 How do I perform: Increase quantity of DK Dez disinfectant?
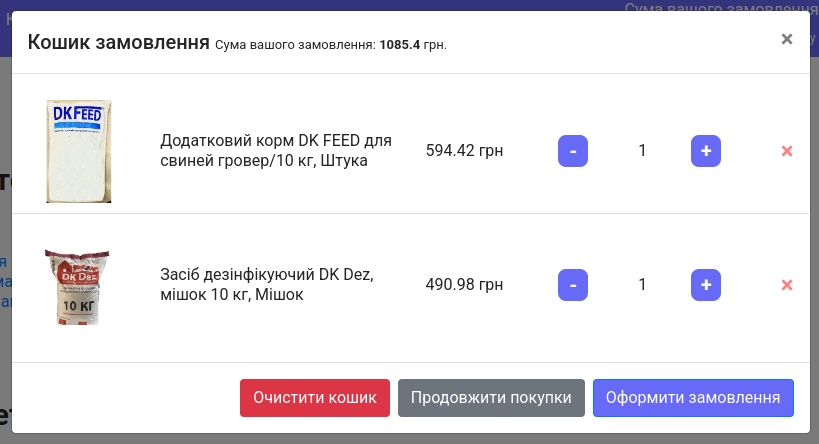tap(706, 285)
